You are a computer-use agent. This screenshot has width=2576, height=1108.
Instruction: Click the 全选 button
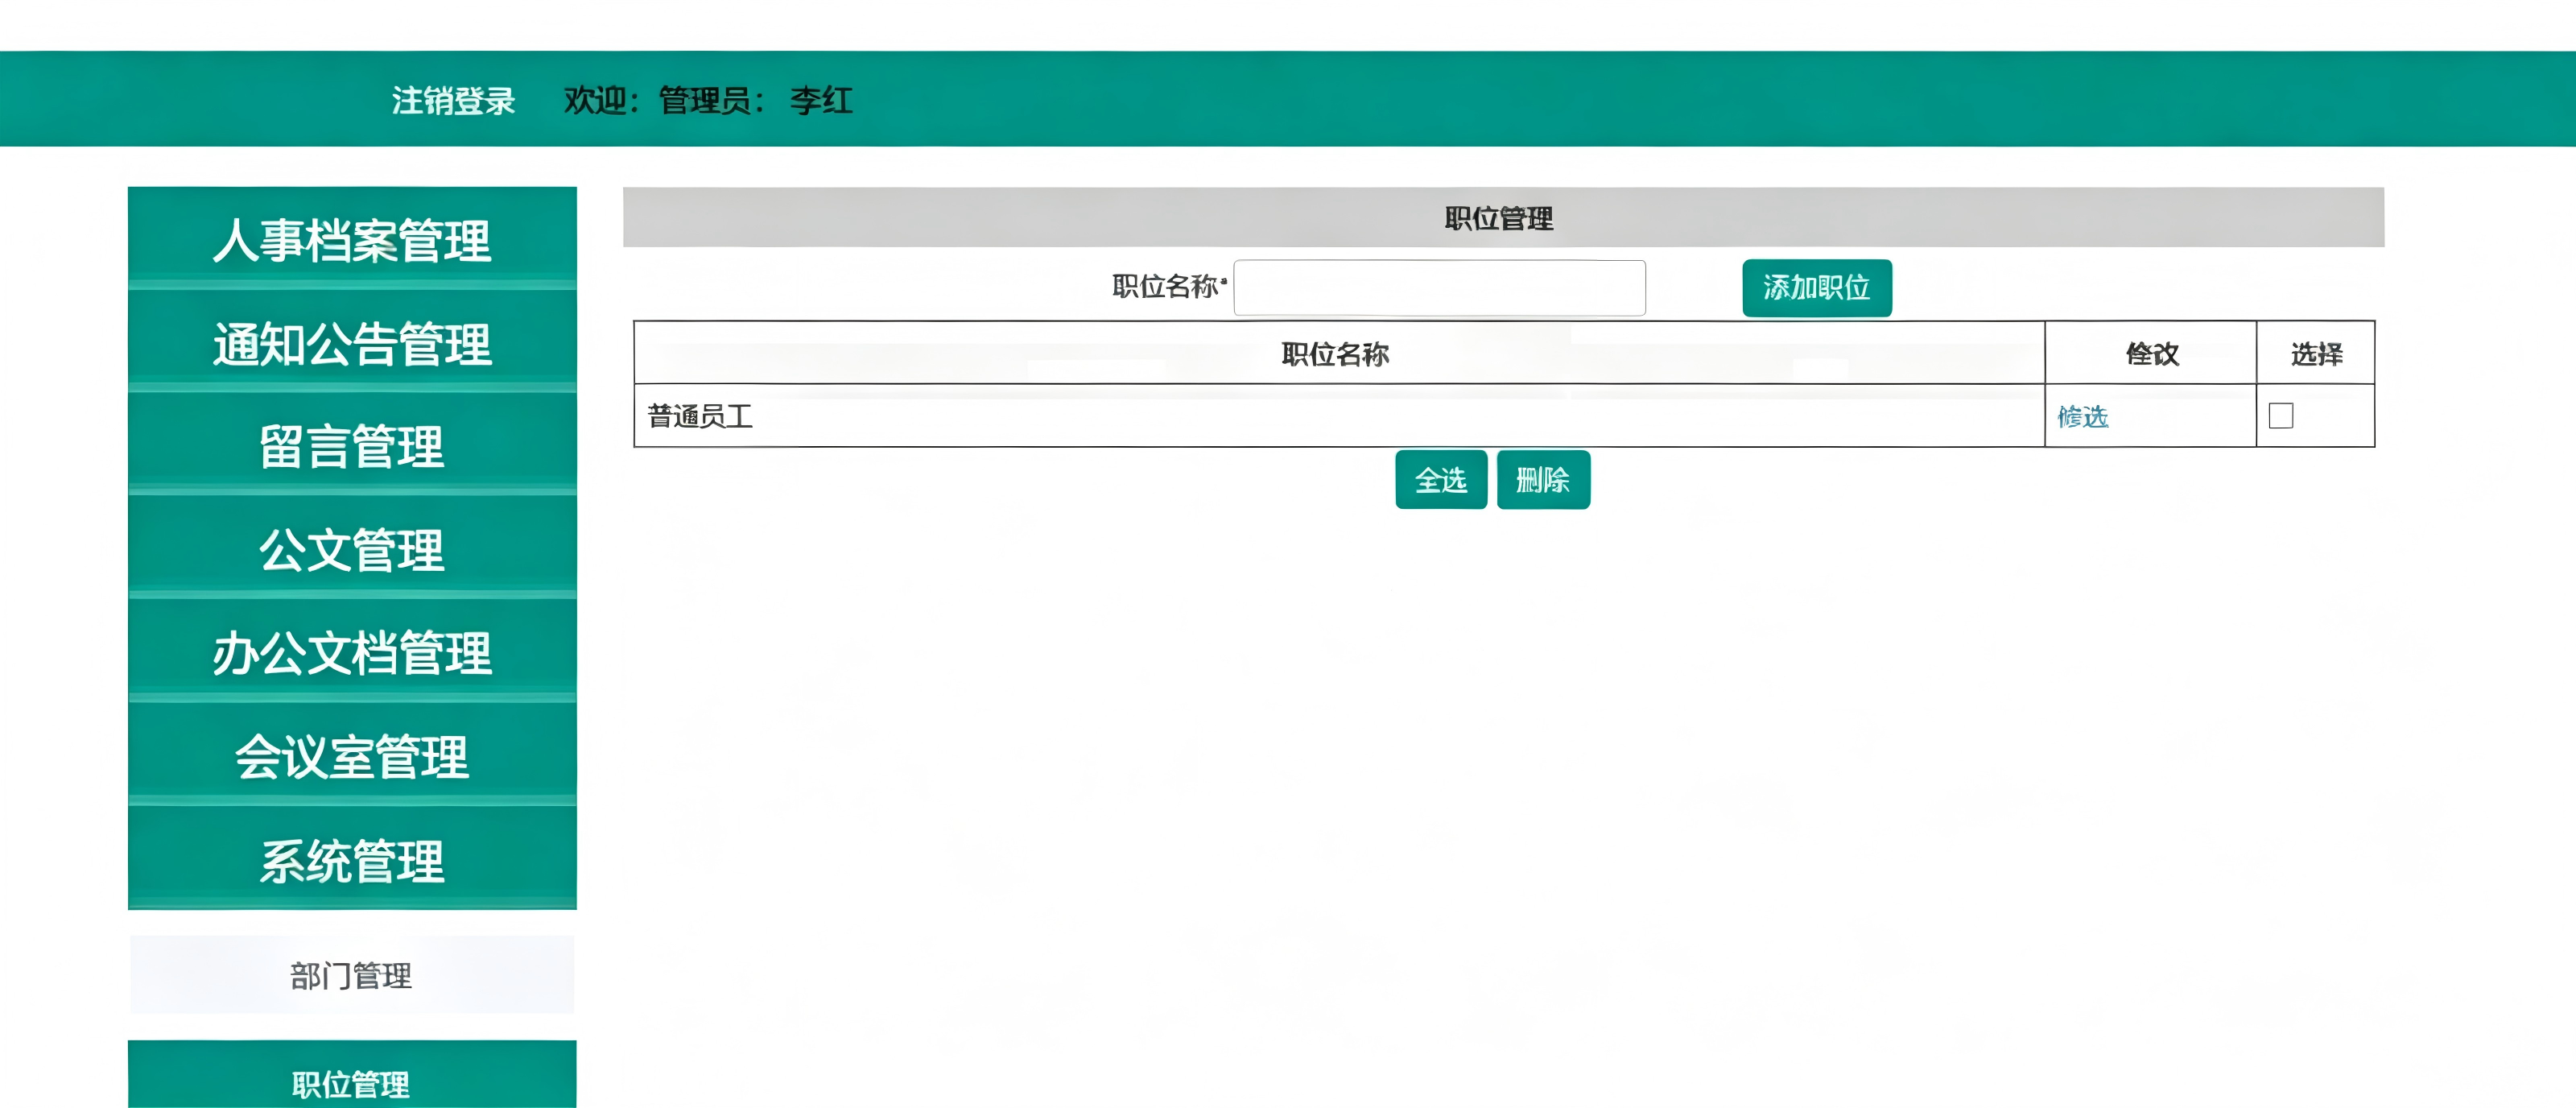[x=1441, y=480]
